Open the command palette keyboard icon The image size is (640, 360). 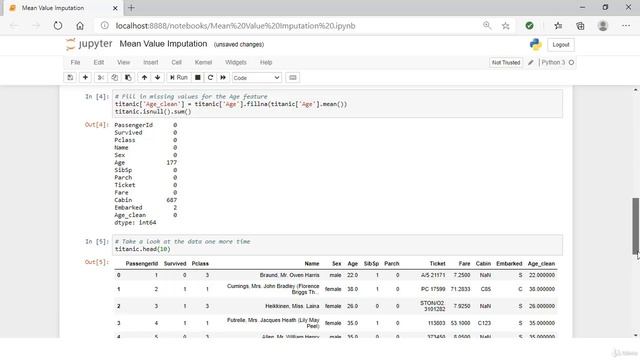293,78
